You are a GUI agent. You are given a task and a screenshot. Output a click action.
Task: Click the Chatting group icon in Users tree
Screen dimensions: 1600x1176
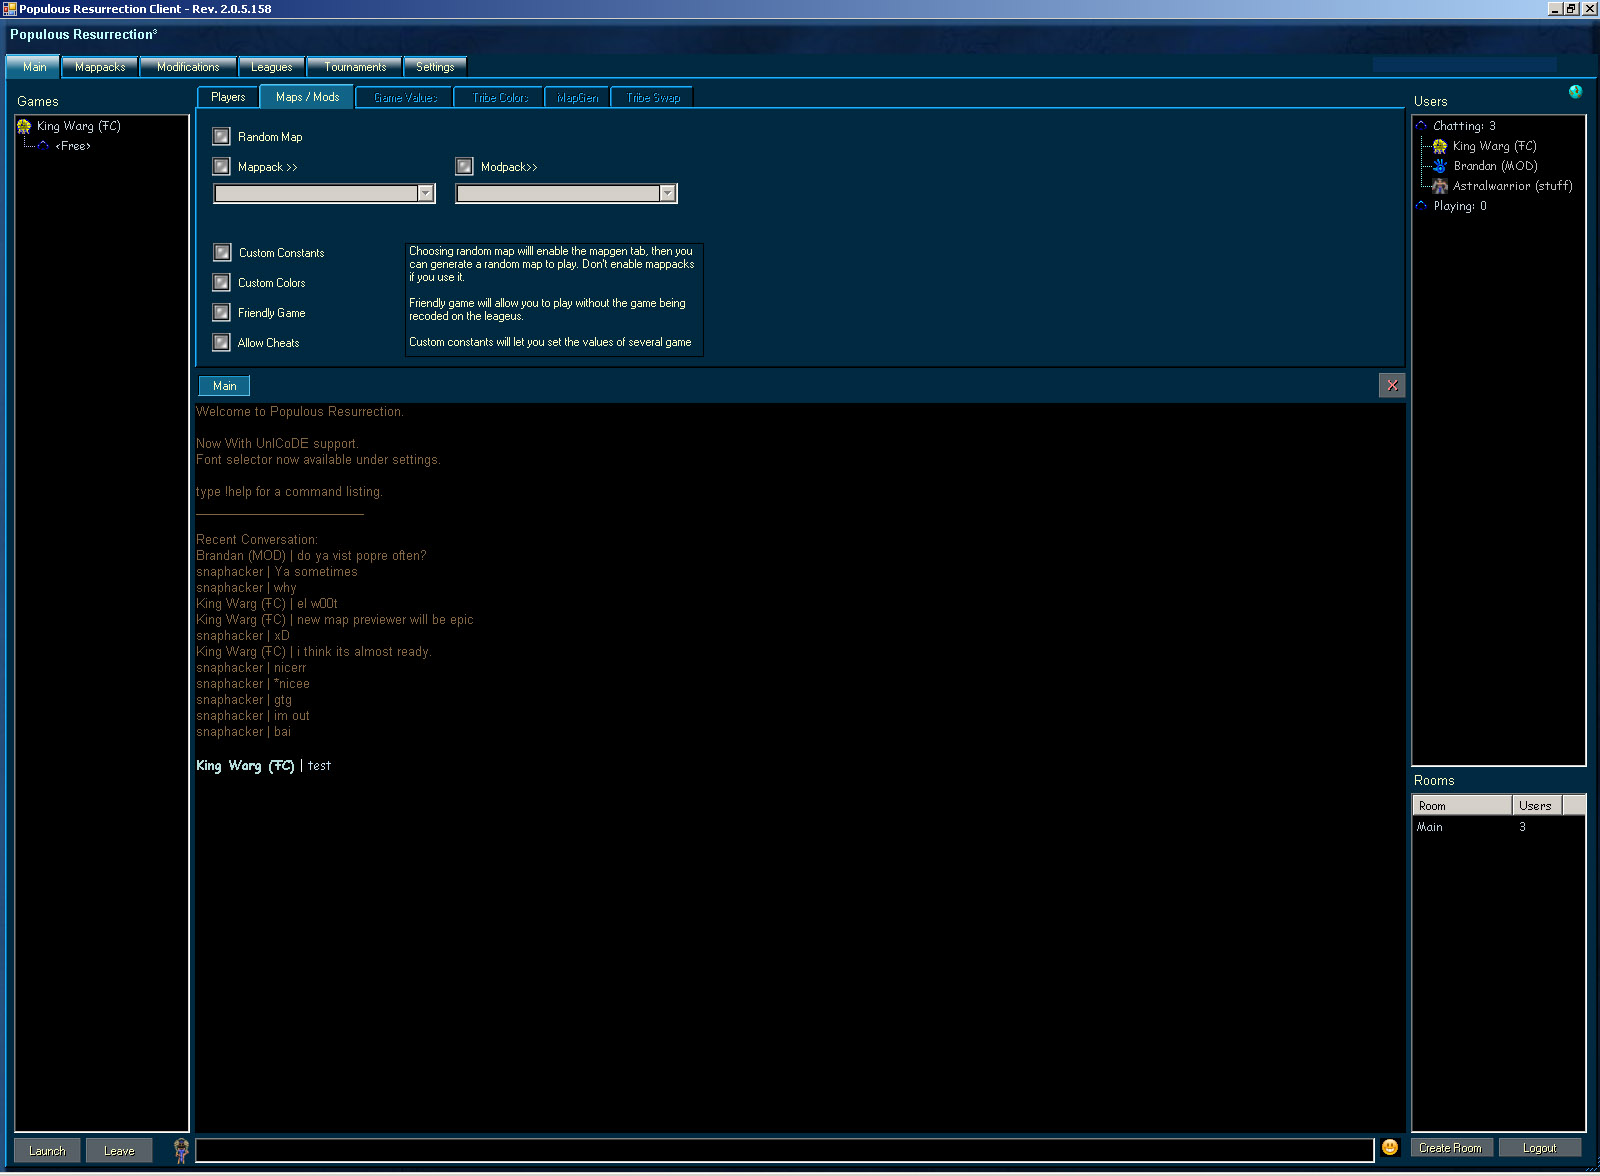(x=1421, y=126)
